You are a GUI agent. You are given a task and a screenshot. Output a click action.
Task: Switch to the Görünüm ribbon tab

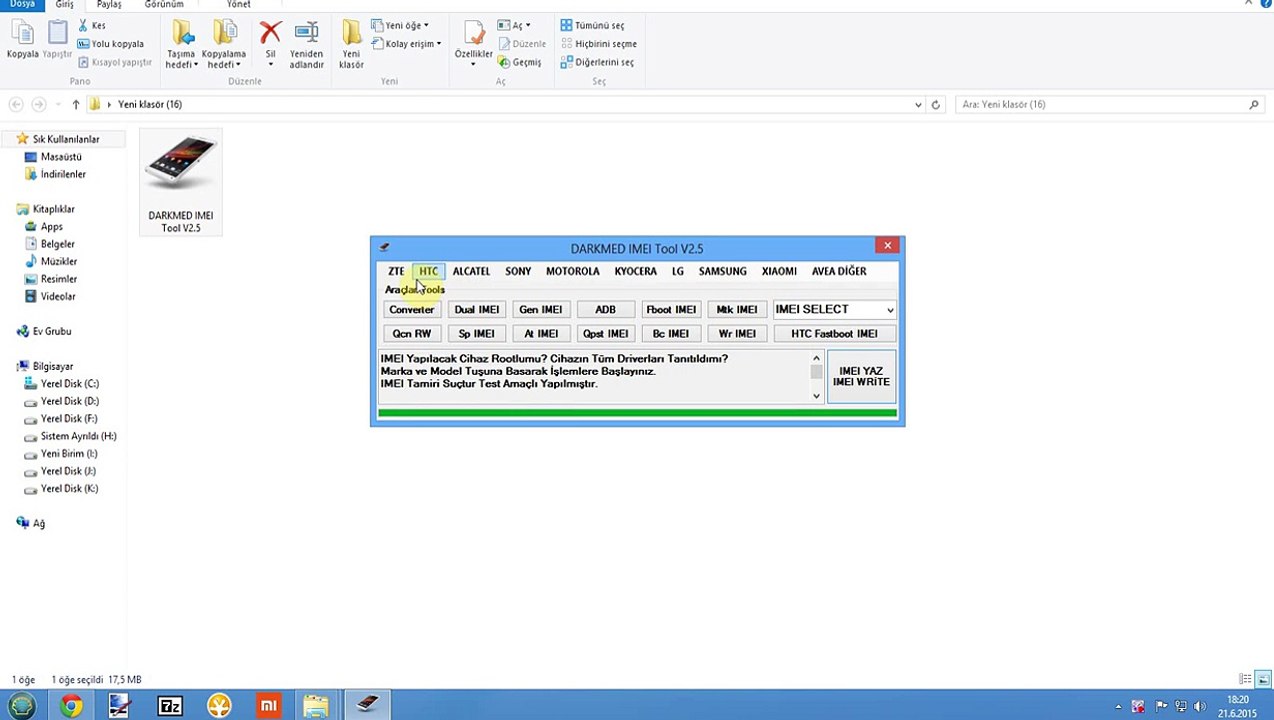click(164, 5)
